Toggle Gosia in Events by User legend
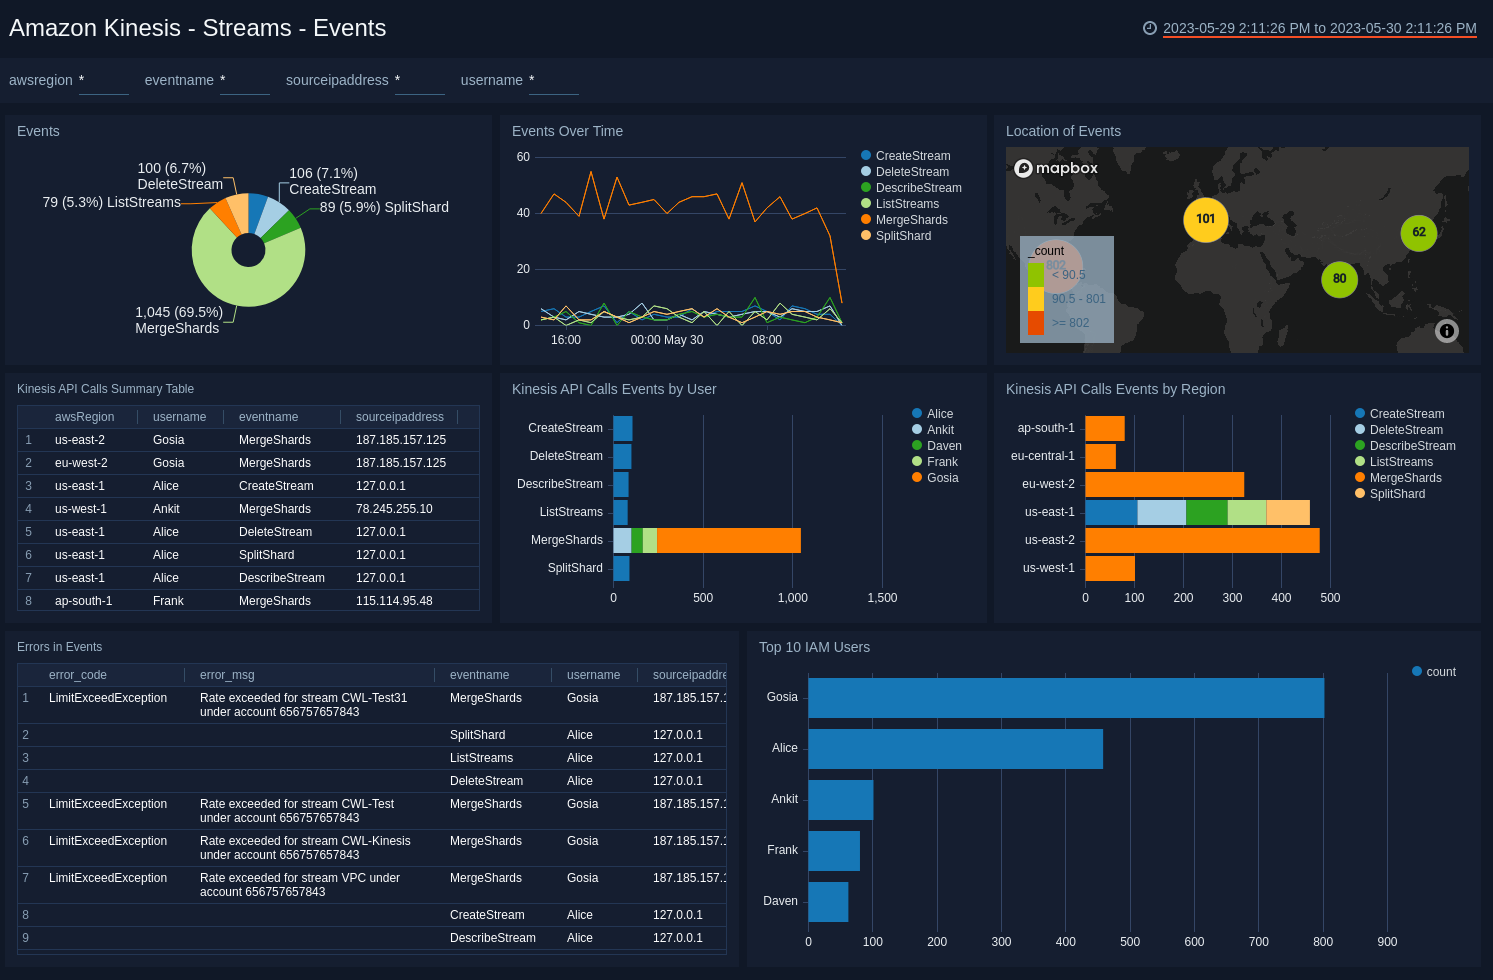The image size is (1493, 980). [x=942, y=478]
